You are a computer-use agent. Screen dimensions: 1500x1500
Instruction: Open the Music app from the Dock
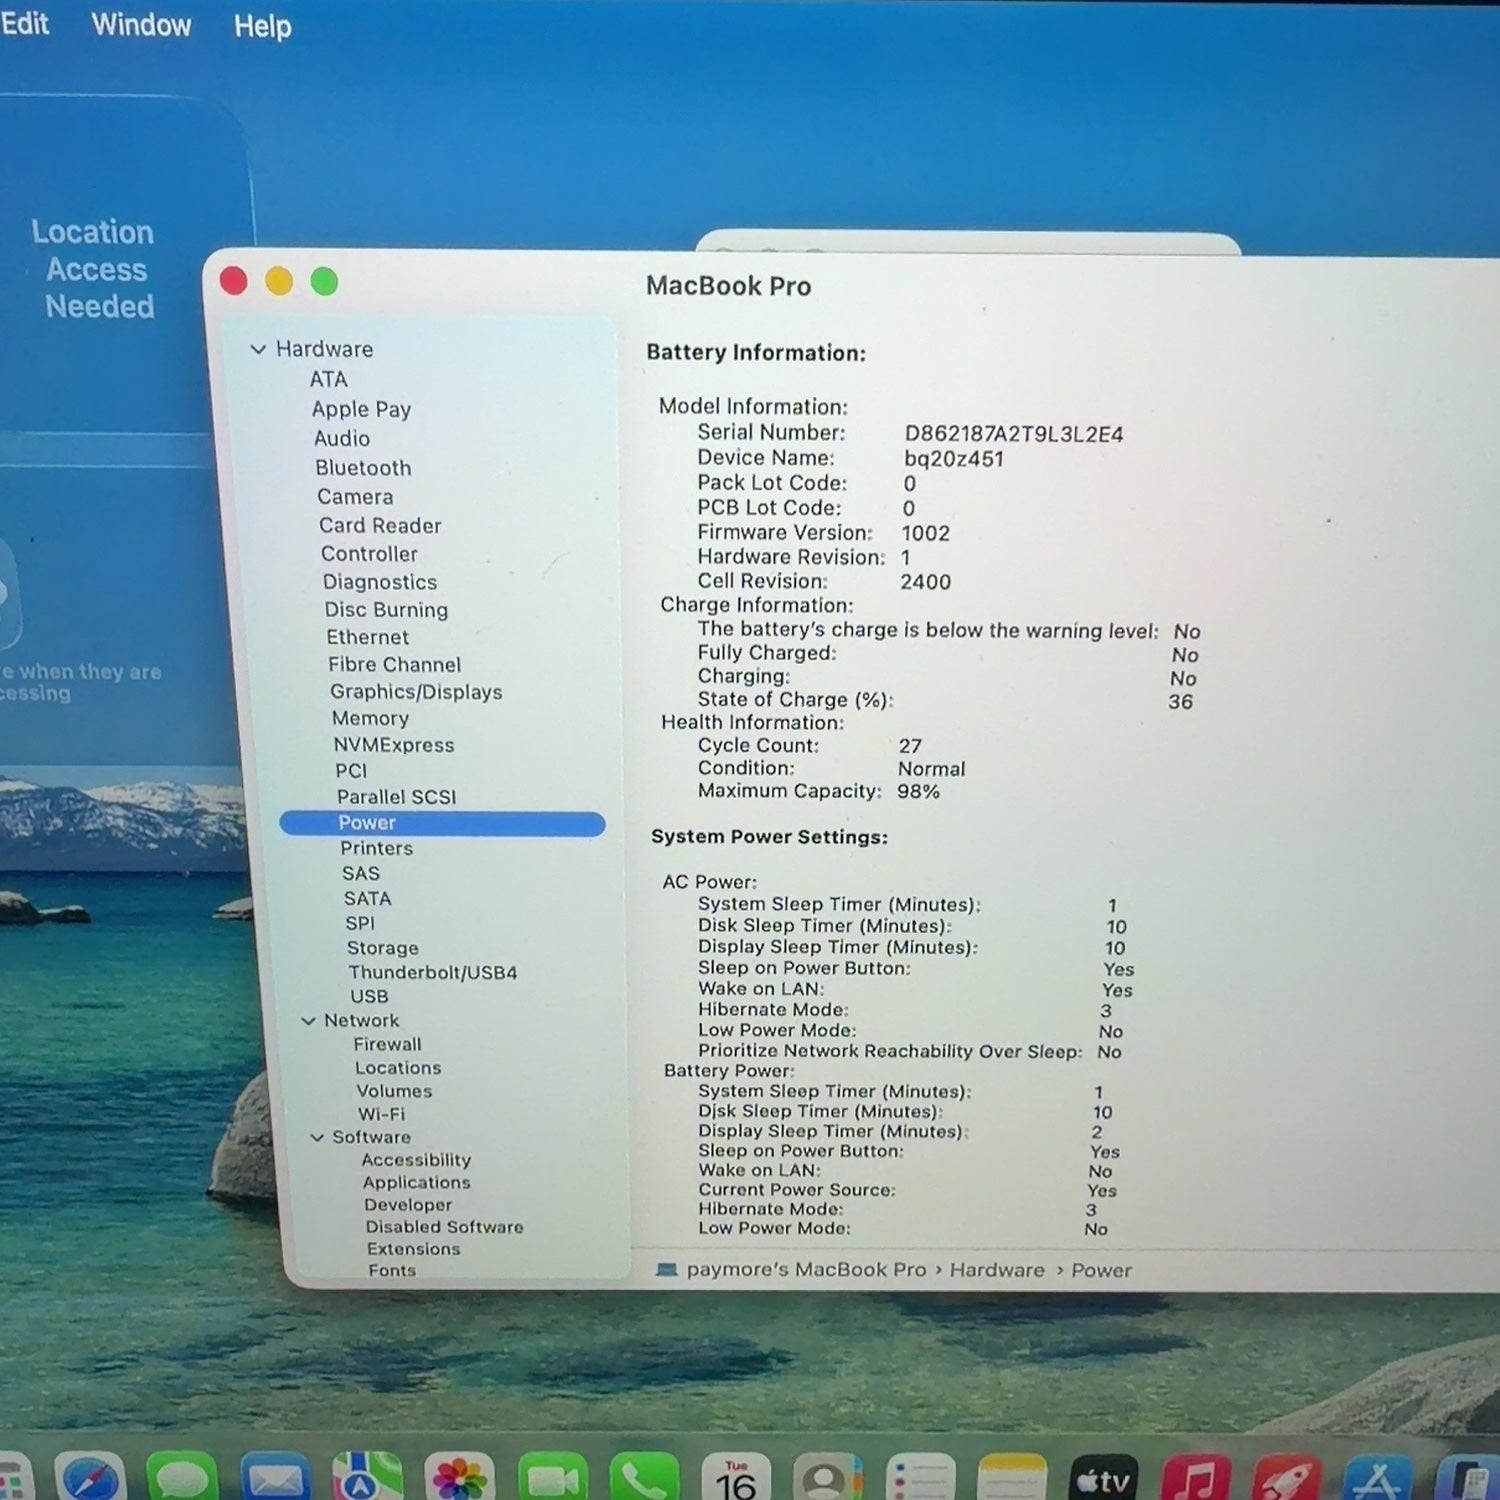[1196, 1478]
